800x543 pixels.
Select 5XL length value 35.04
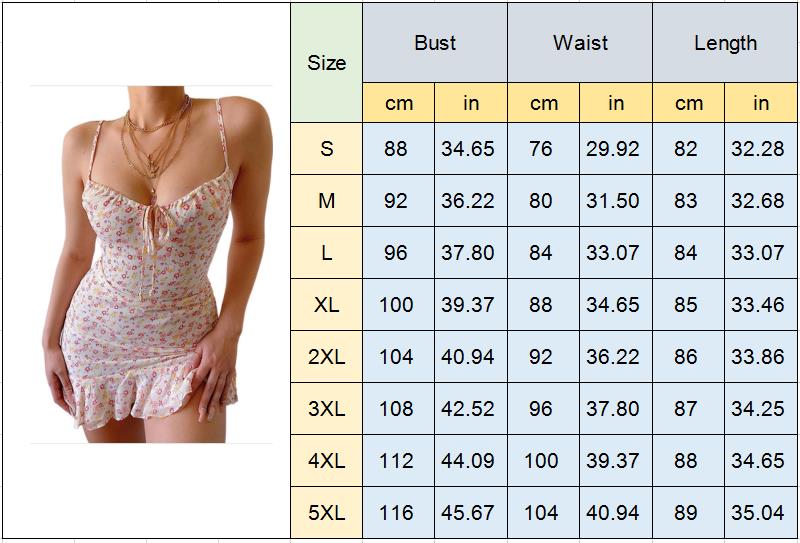click(x=759, y=513)
